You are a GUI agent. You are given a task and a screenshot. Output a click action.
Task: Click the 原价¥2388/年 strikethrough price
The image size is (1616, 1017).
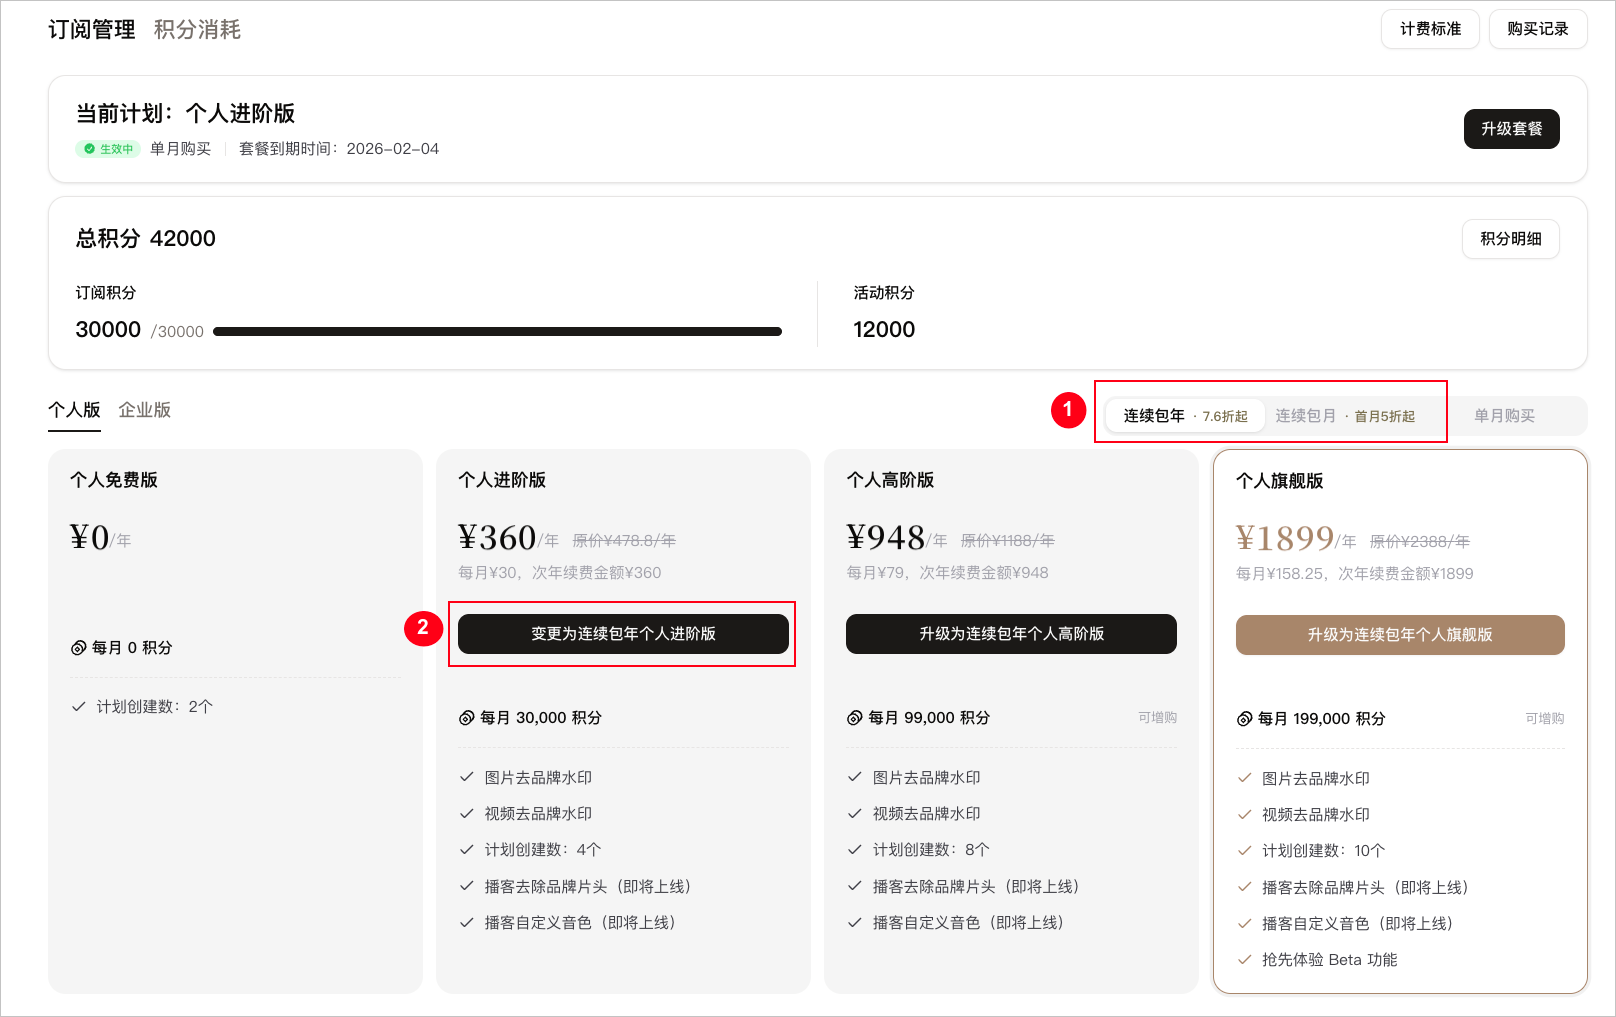coord(1420,542)
